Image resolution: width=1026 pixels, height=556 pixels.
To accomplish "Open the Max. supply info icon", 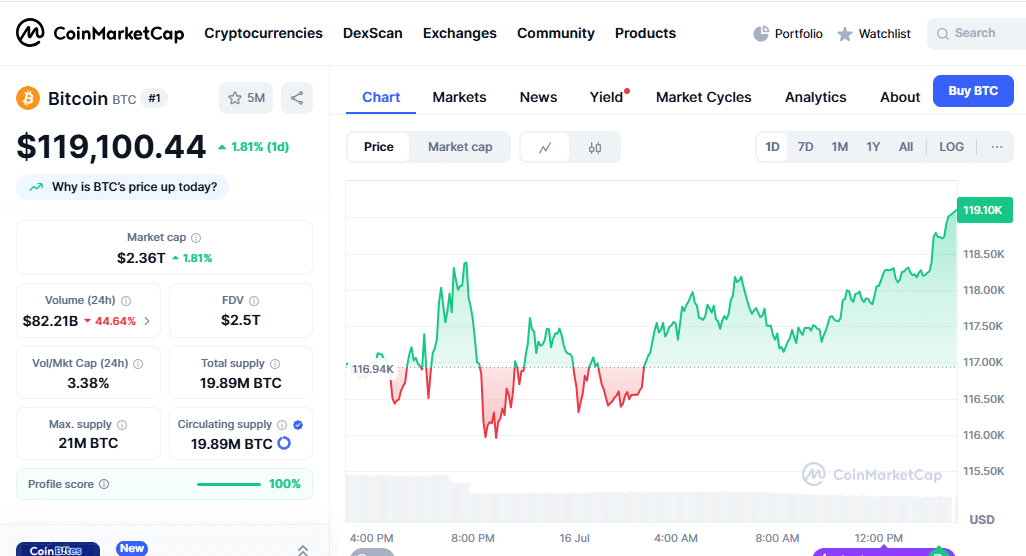I will pos(122,425).
